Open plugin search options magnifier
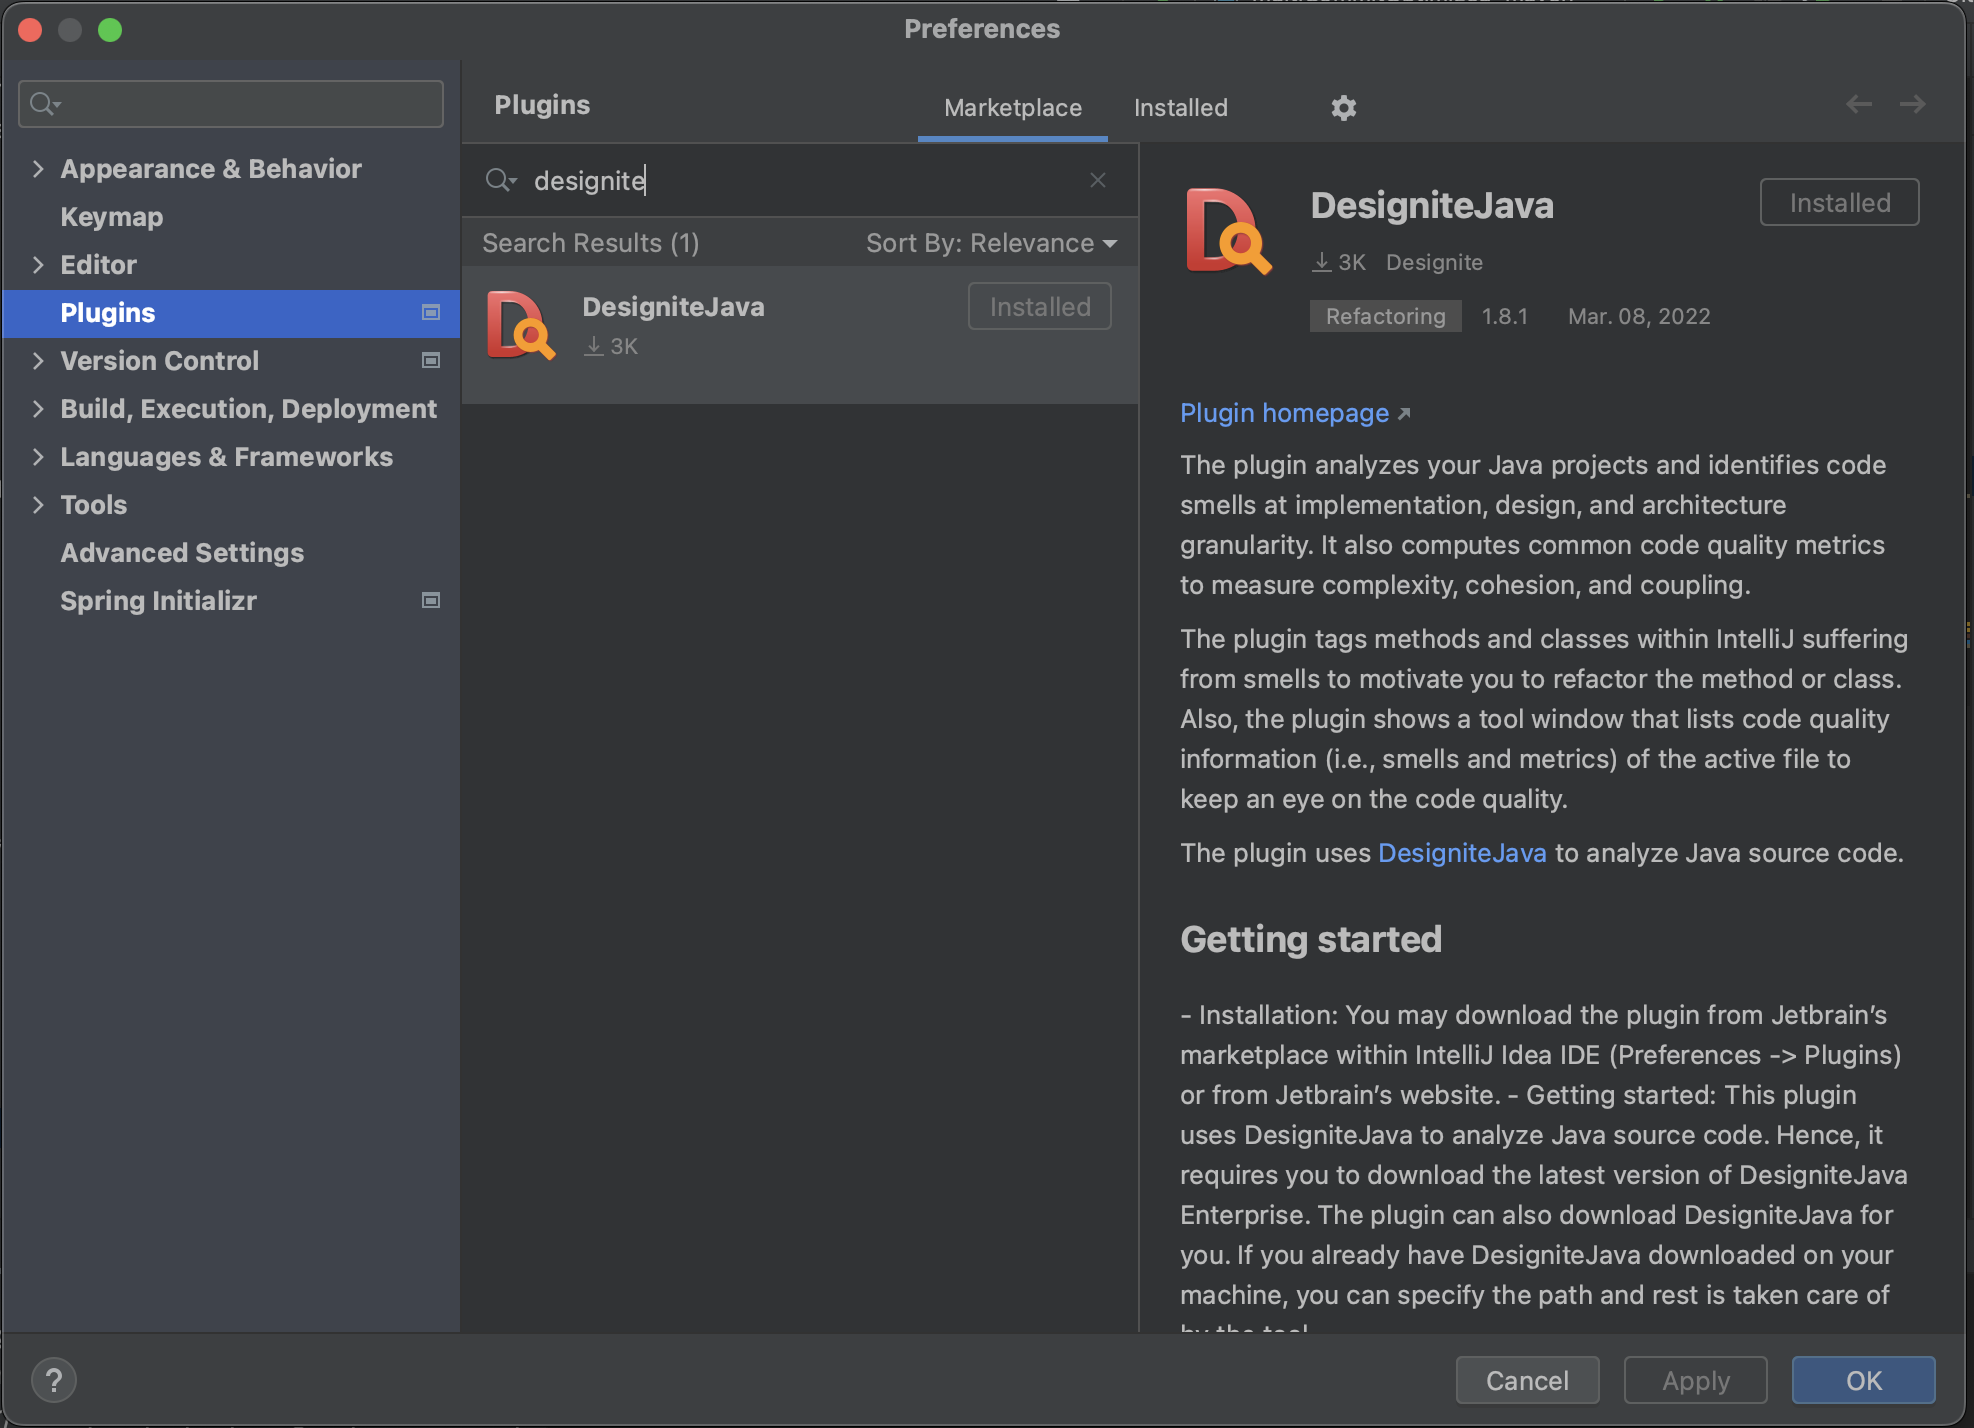The image size is (1974, 1428). [x=500, y=180]
